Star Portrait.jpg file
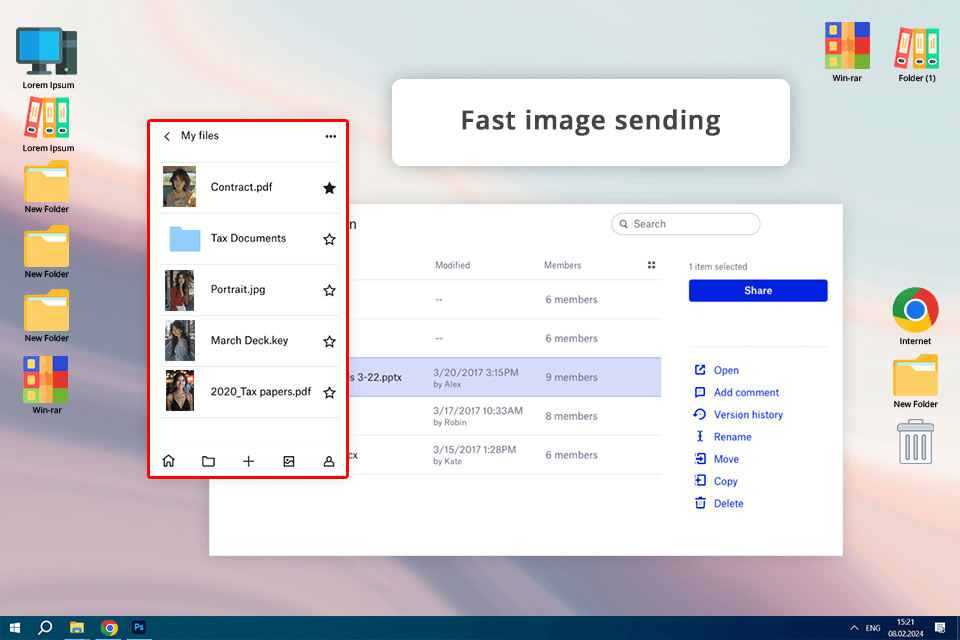The height and width of the screenshot is (640, 960). coord(329,290)
